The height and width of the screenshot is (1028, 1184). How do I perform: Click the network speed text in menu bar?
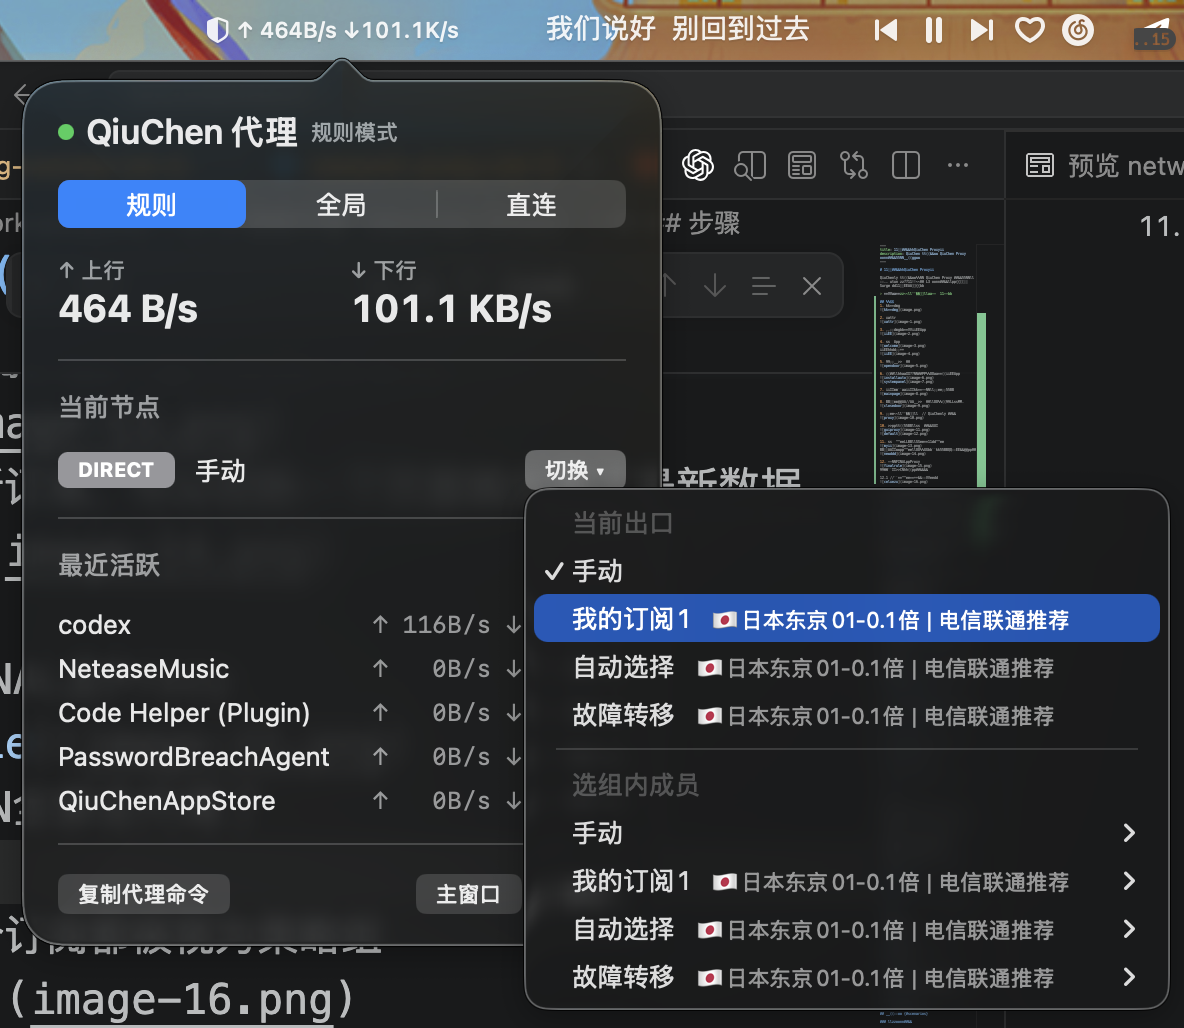pyautogui.click(x=348, y=30)
